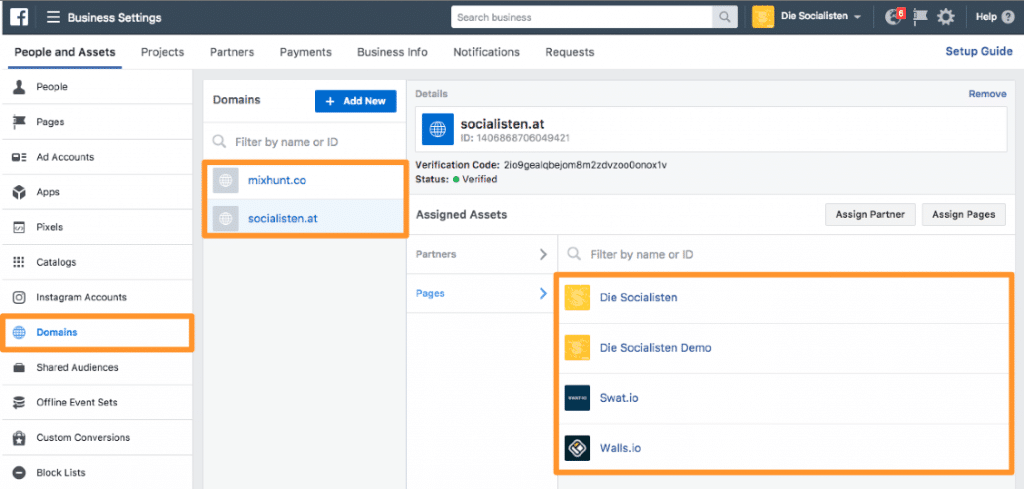Click the Help question mark icon
1024x489 pixels.
[1008, 17]
